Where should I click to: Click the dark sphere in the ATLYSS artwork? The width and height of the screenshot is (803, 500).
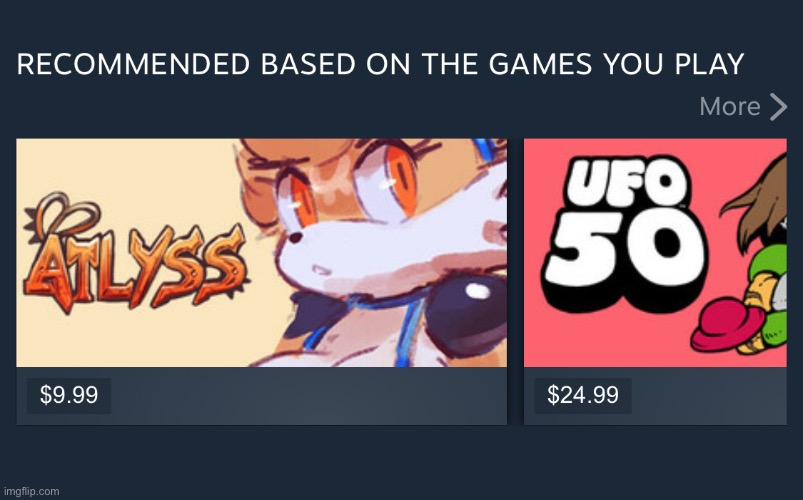(x=466, y=312)
